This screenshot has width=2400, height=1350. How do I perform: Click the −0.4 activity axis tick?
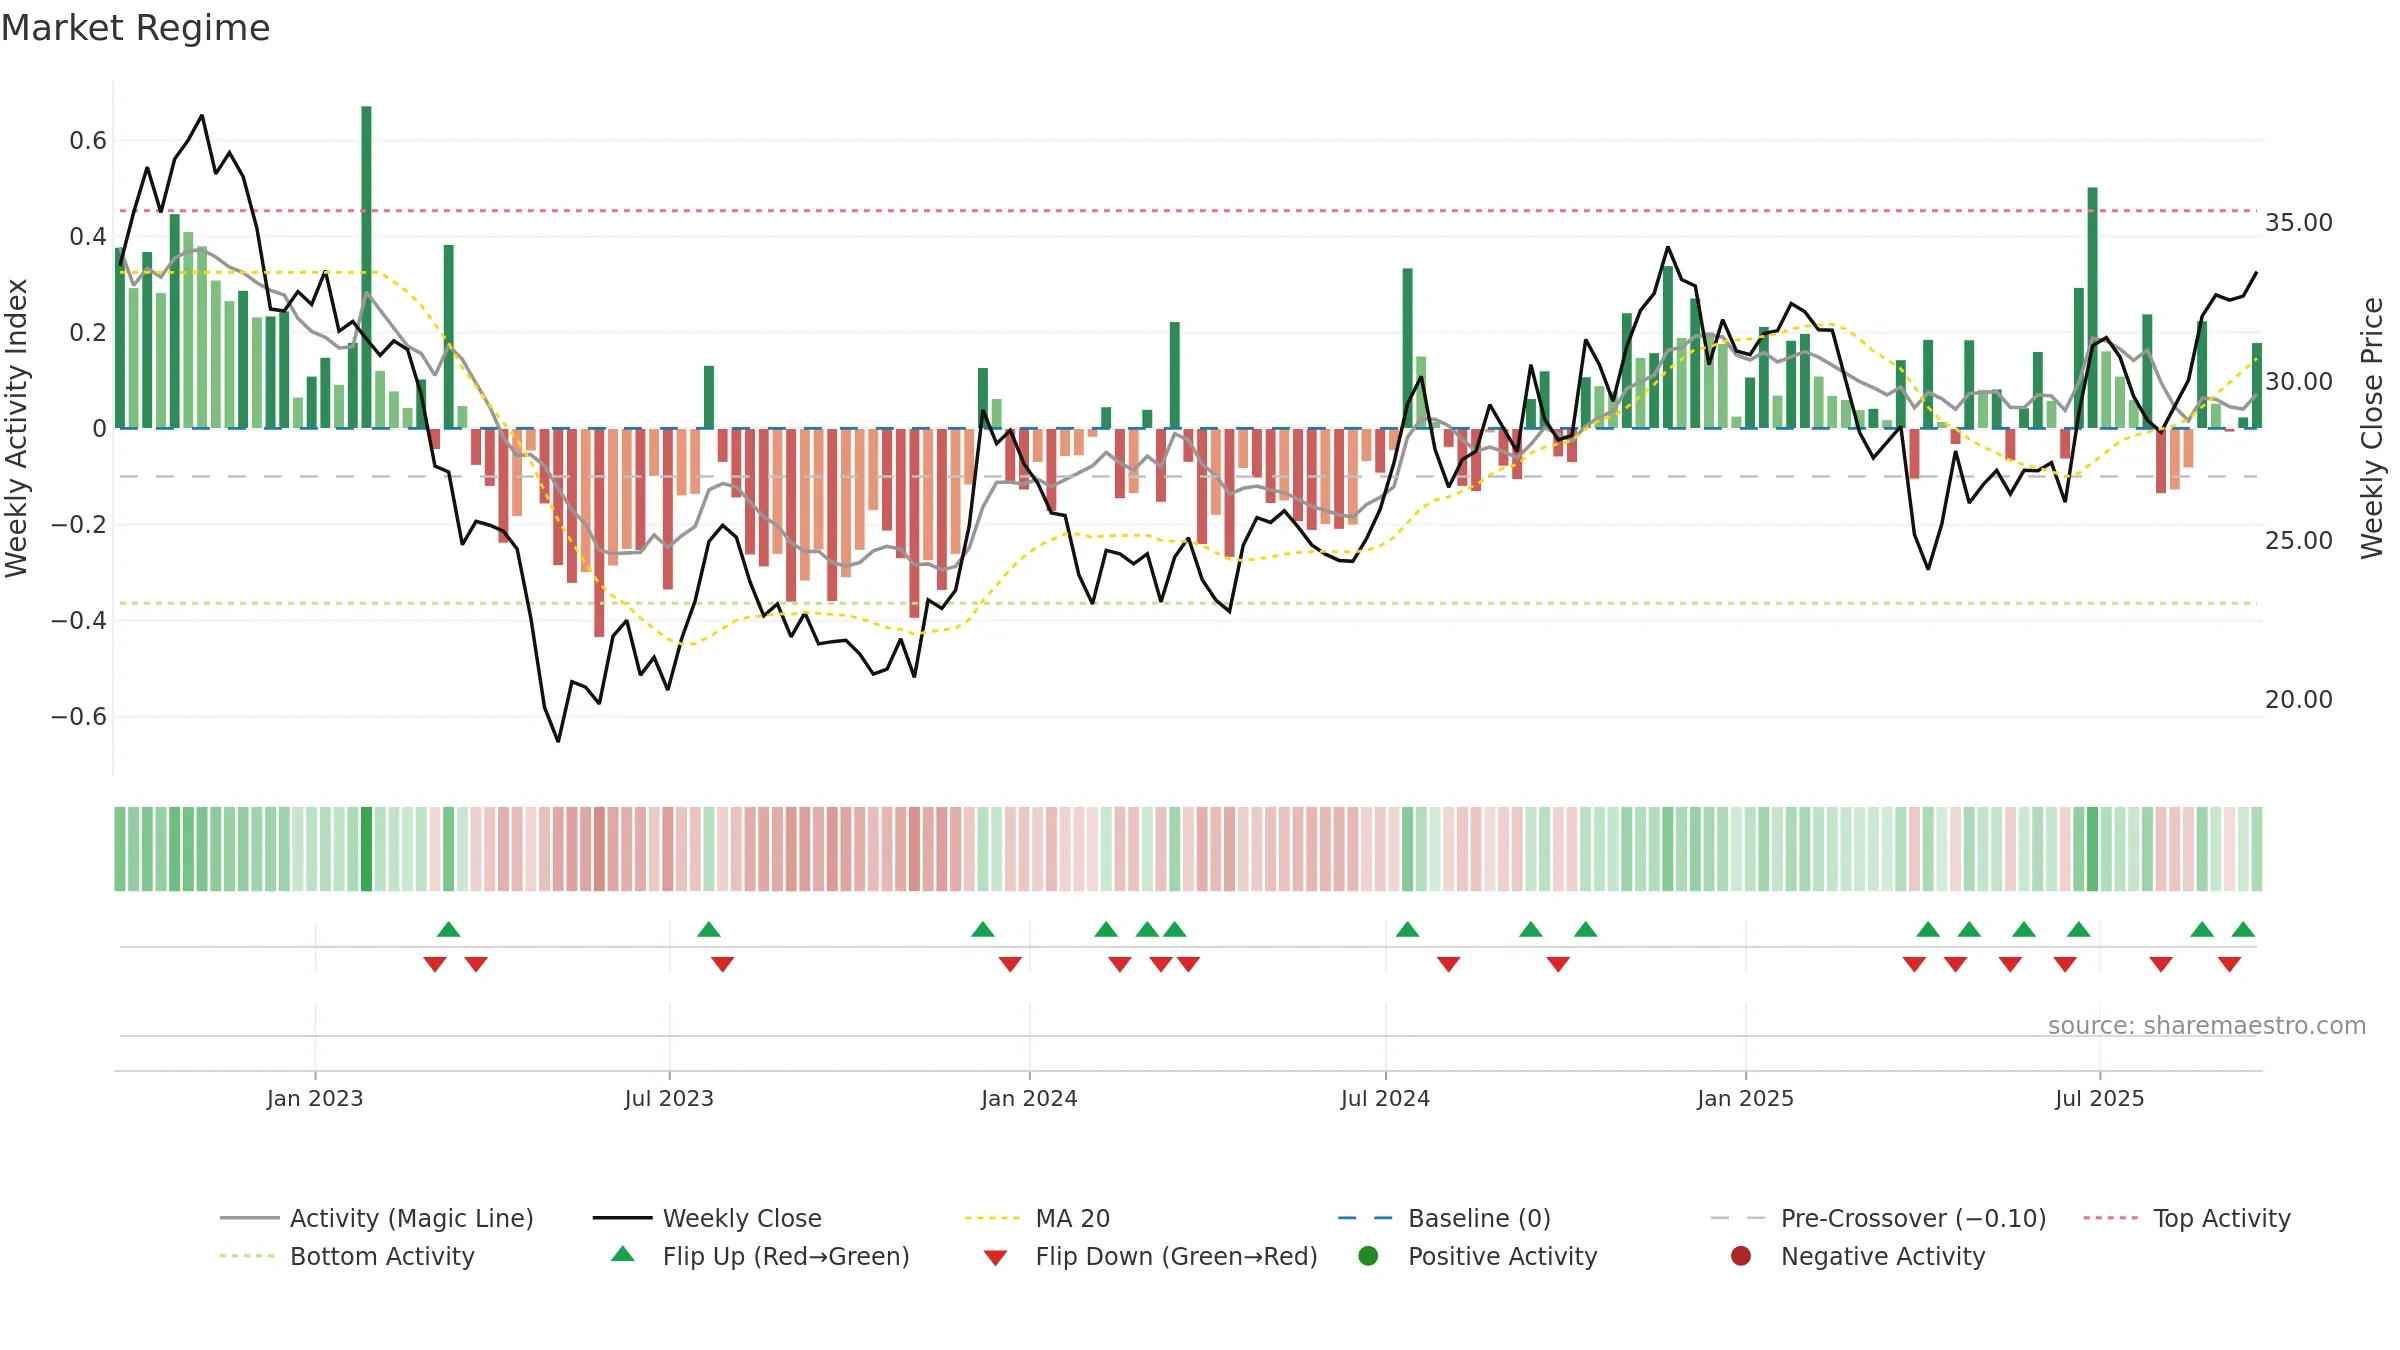78,620
